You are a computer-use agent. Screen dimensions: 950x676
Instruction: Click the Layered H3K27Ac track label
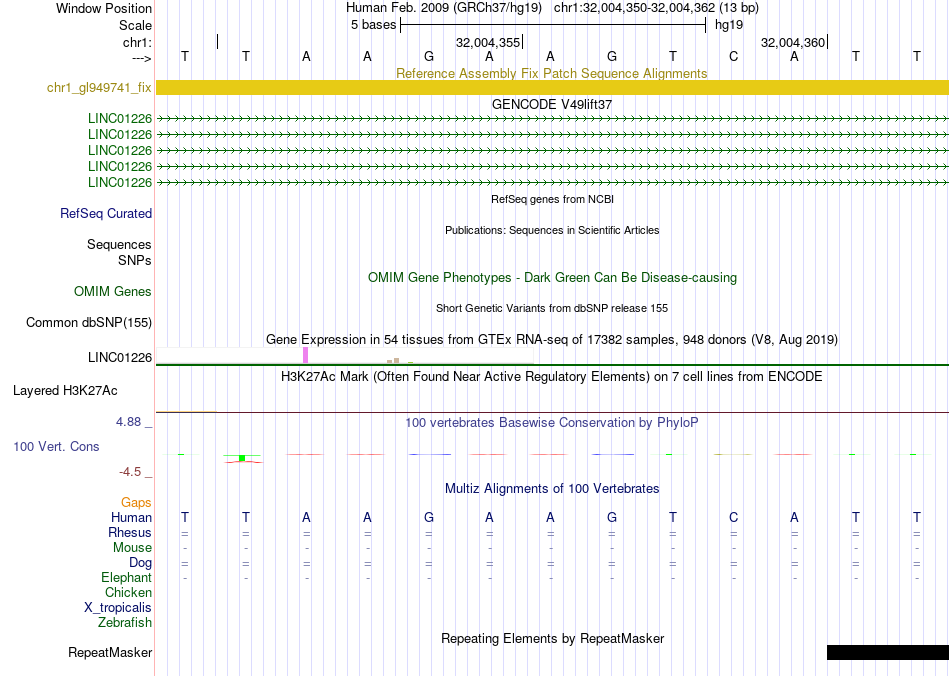[x=65, y=391]
